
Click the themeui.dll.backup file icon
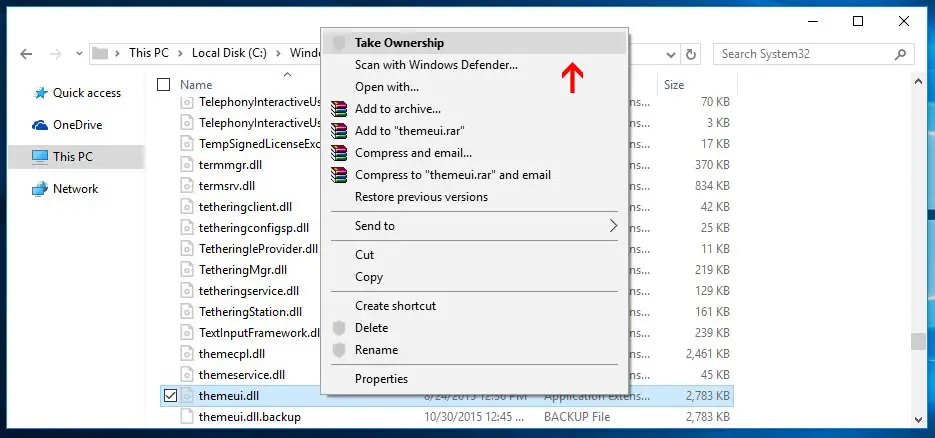pos(187,417)
